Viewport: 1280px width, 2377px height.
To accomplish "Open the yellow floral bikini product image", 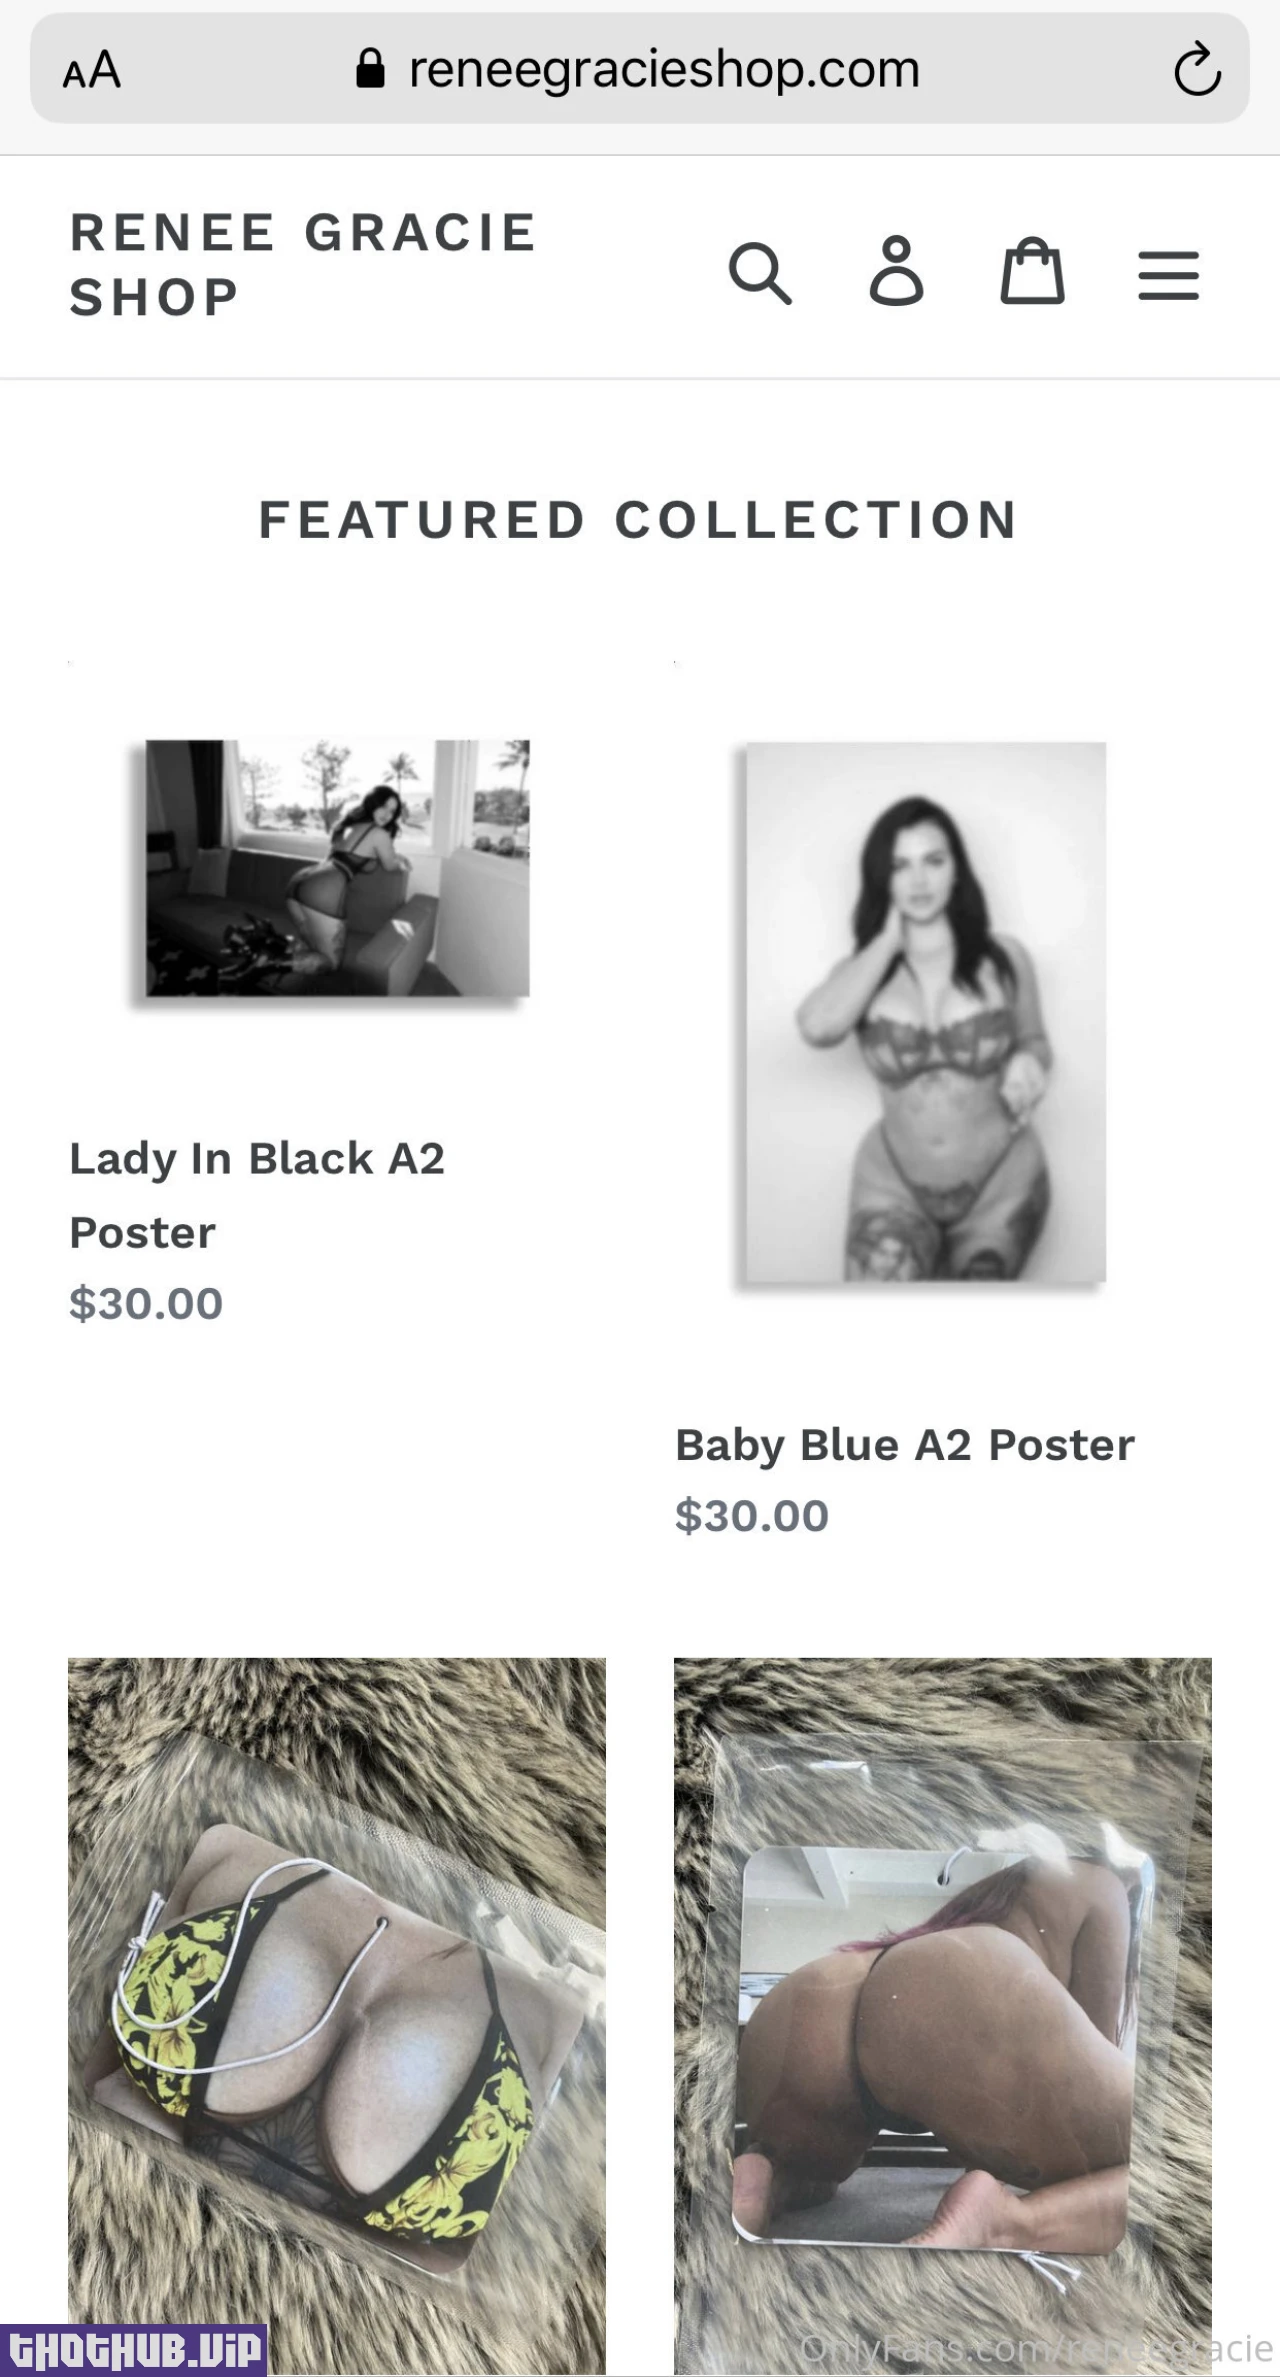I will click(337, 2015).
